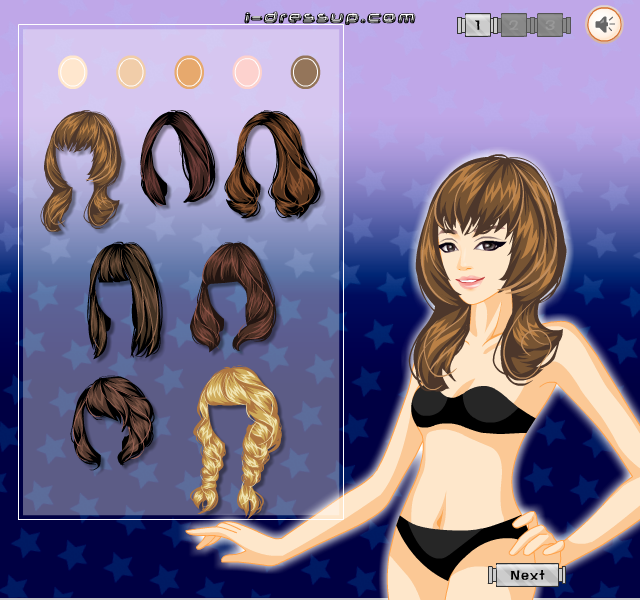640x600 pixels.
Task: Select the short brown shaggy hairstyle
Action: click(x=113, y=422)
